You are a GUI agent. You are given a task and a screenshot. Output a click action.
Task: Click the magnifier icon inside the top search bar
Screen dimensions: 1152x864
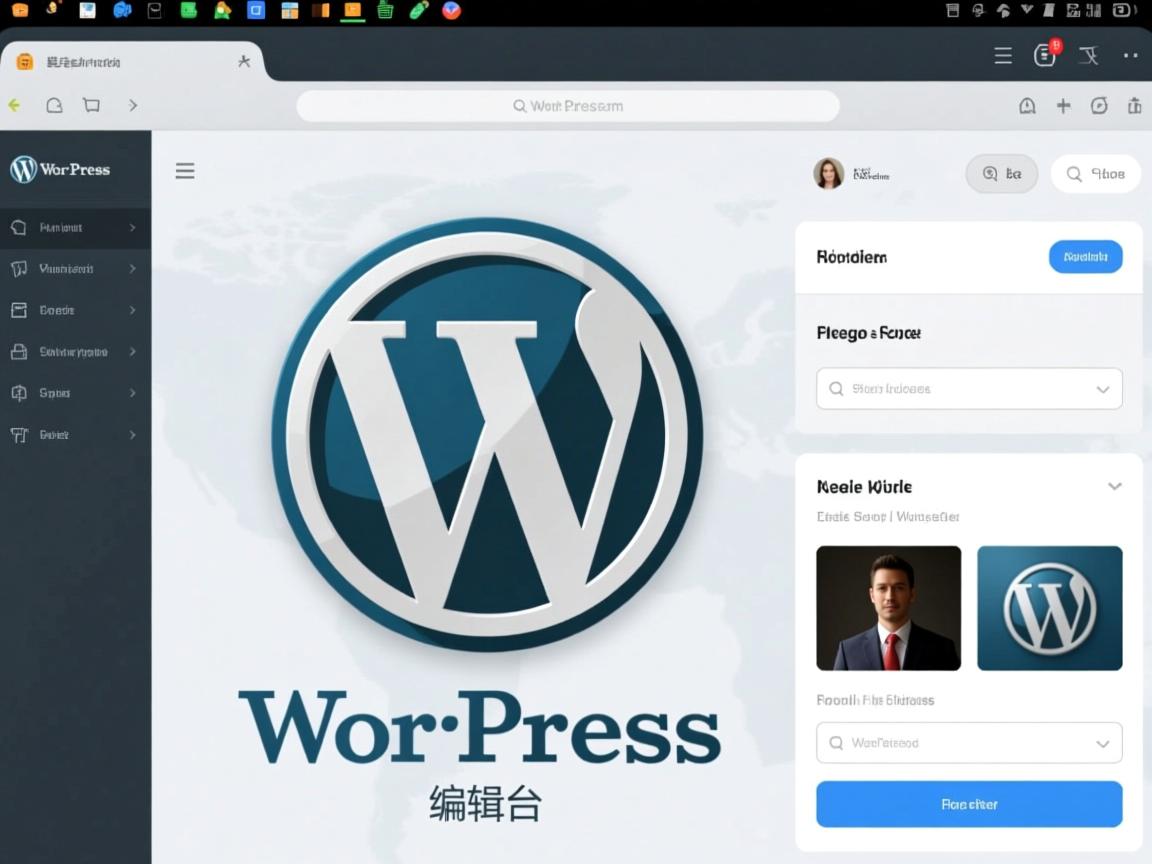tap(518, 105)
